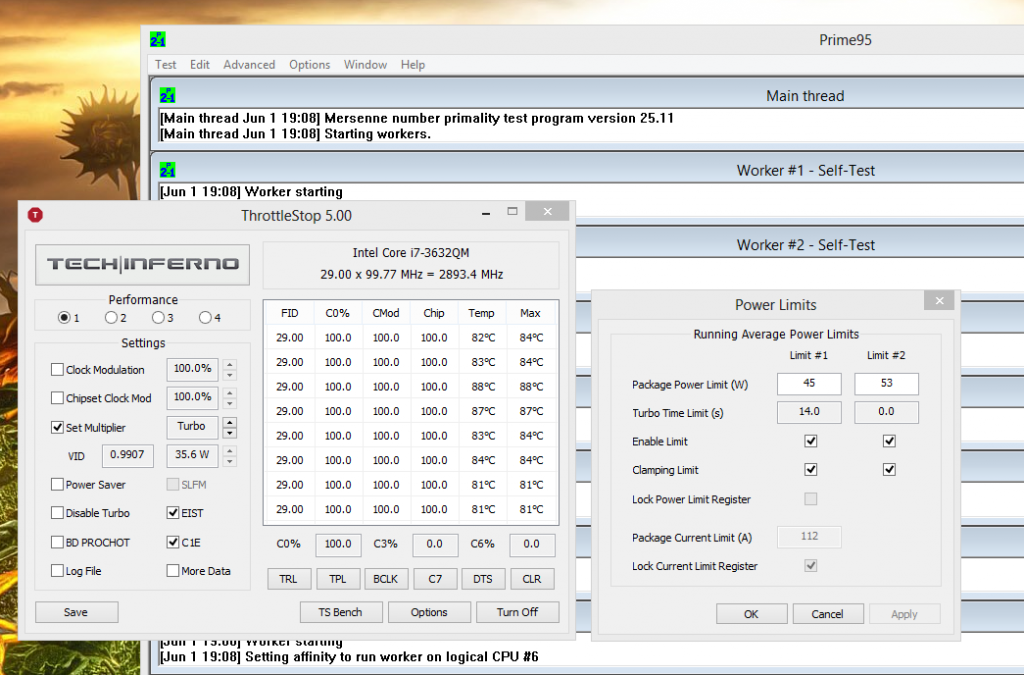Select Performance profile 3

point(158,318)
